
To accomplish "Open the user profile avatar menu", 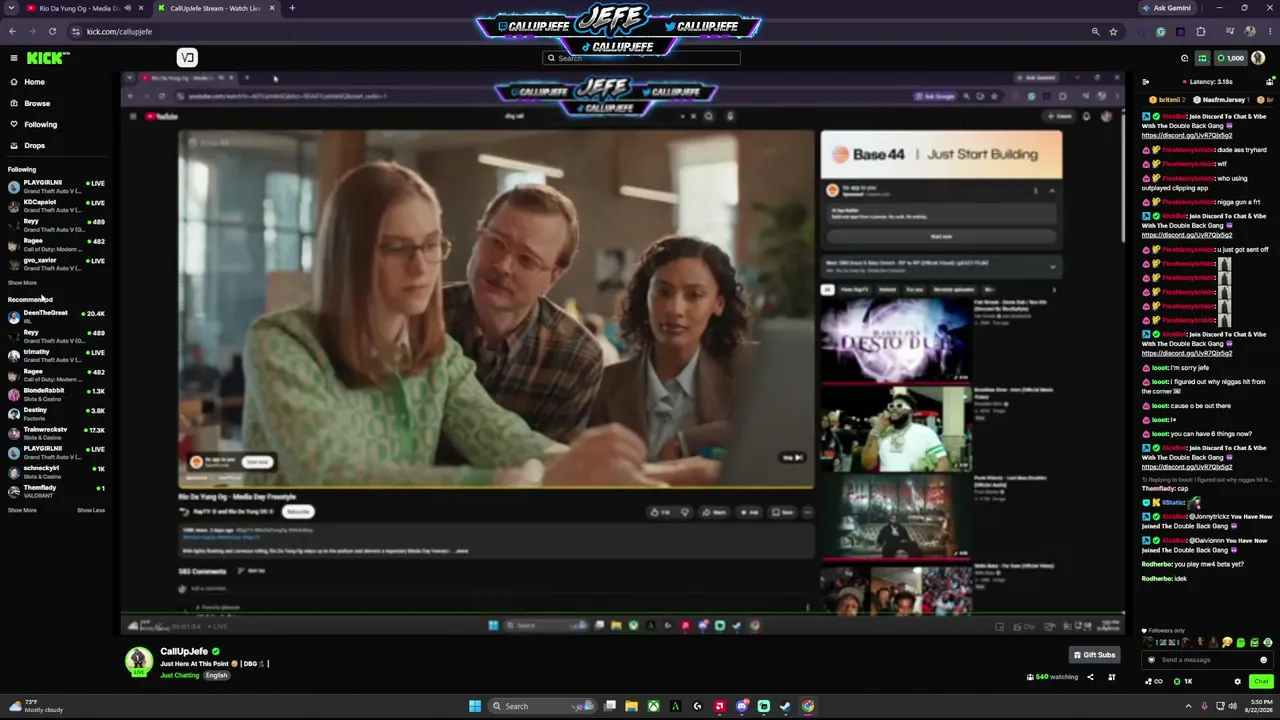I will pyautogui.click(x=1258, y=58).
